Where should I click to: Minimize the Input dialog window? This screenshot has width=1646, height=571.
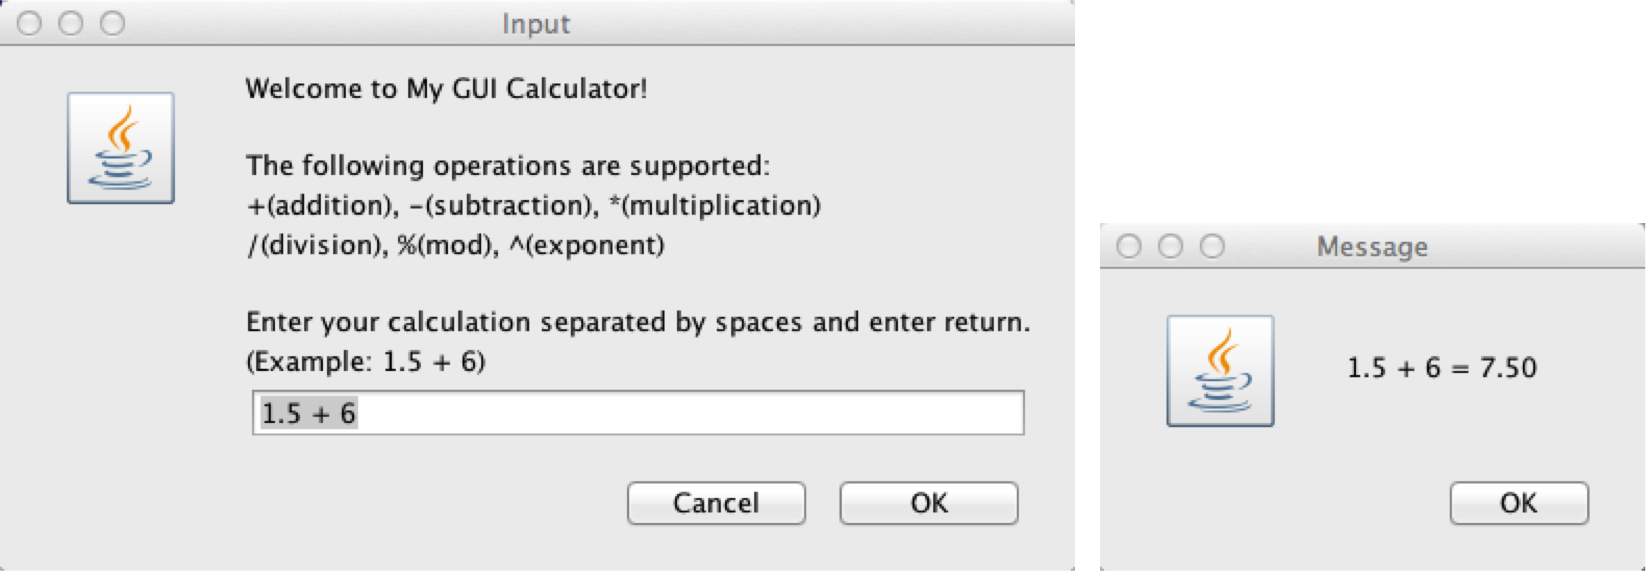71,23
